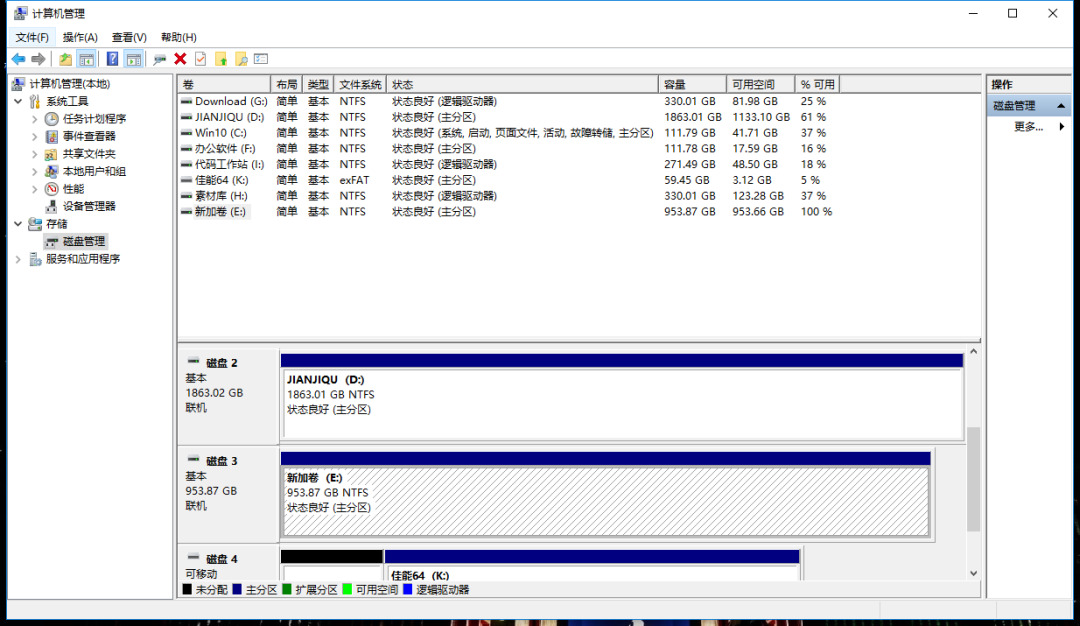This screenshot has width=1080, height=626.
Task: Click the Back arrow in toolbar
Action: coord(18,59)
